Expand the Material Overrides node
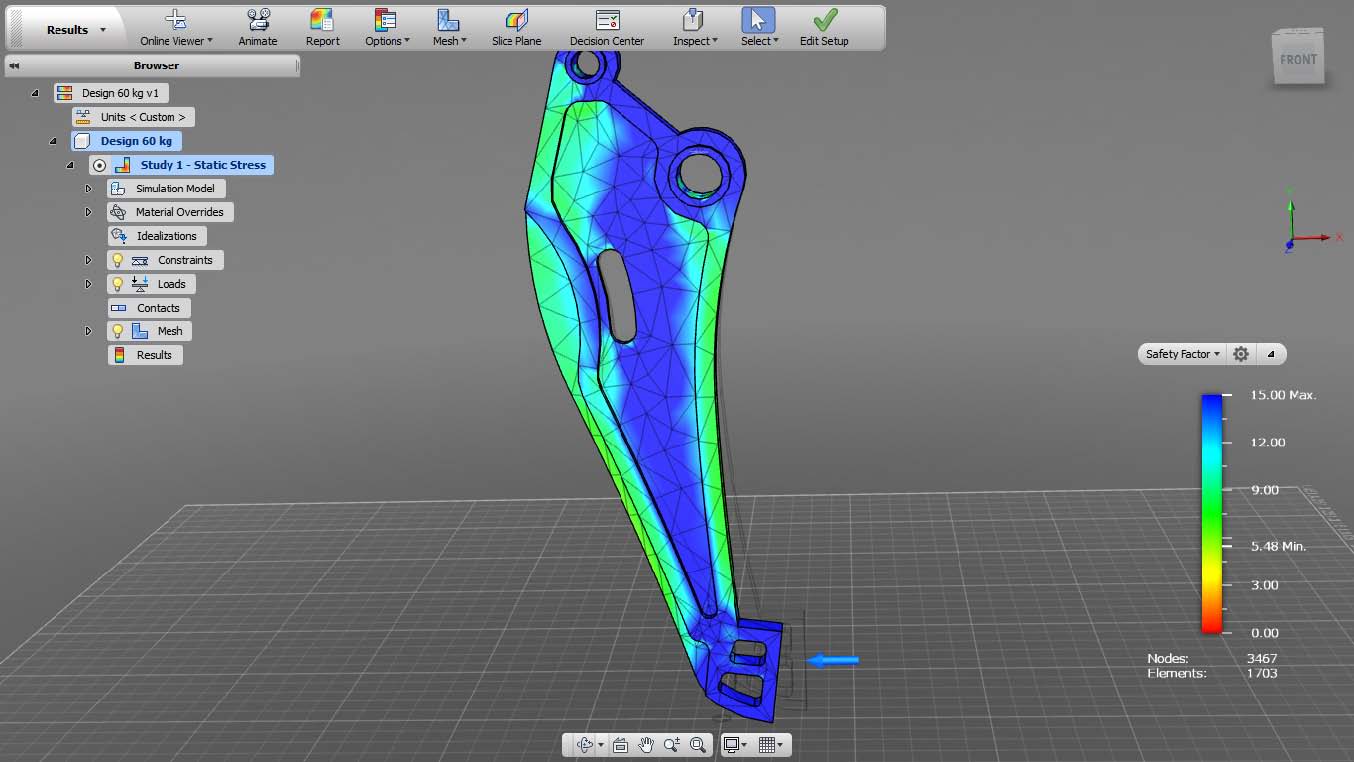Screen dimensions: 1354x762 [88, 212]
